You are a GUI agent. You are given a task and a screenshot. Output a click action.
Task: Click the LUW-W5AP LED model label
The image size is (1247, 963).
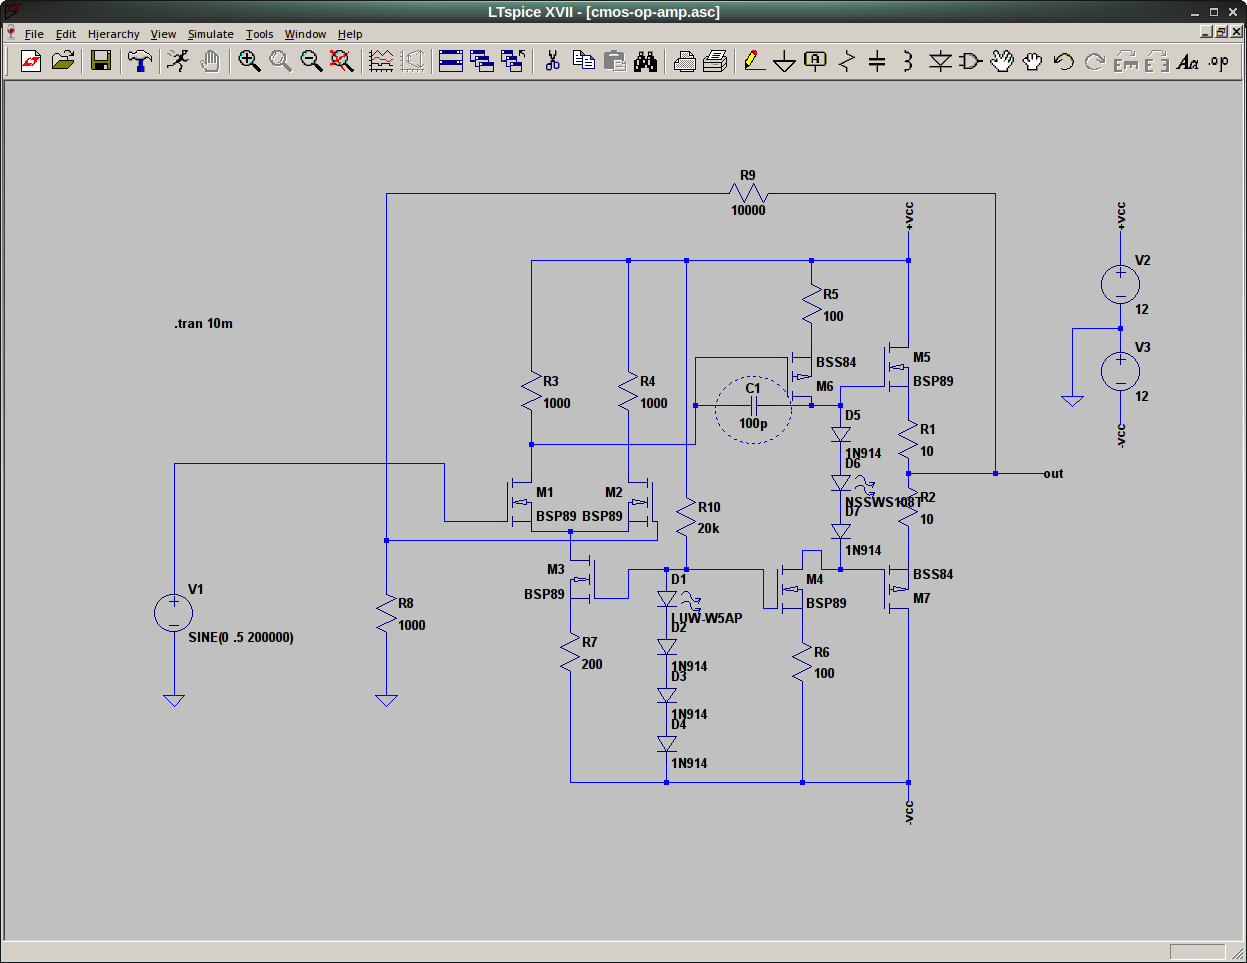707,619
